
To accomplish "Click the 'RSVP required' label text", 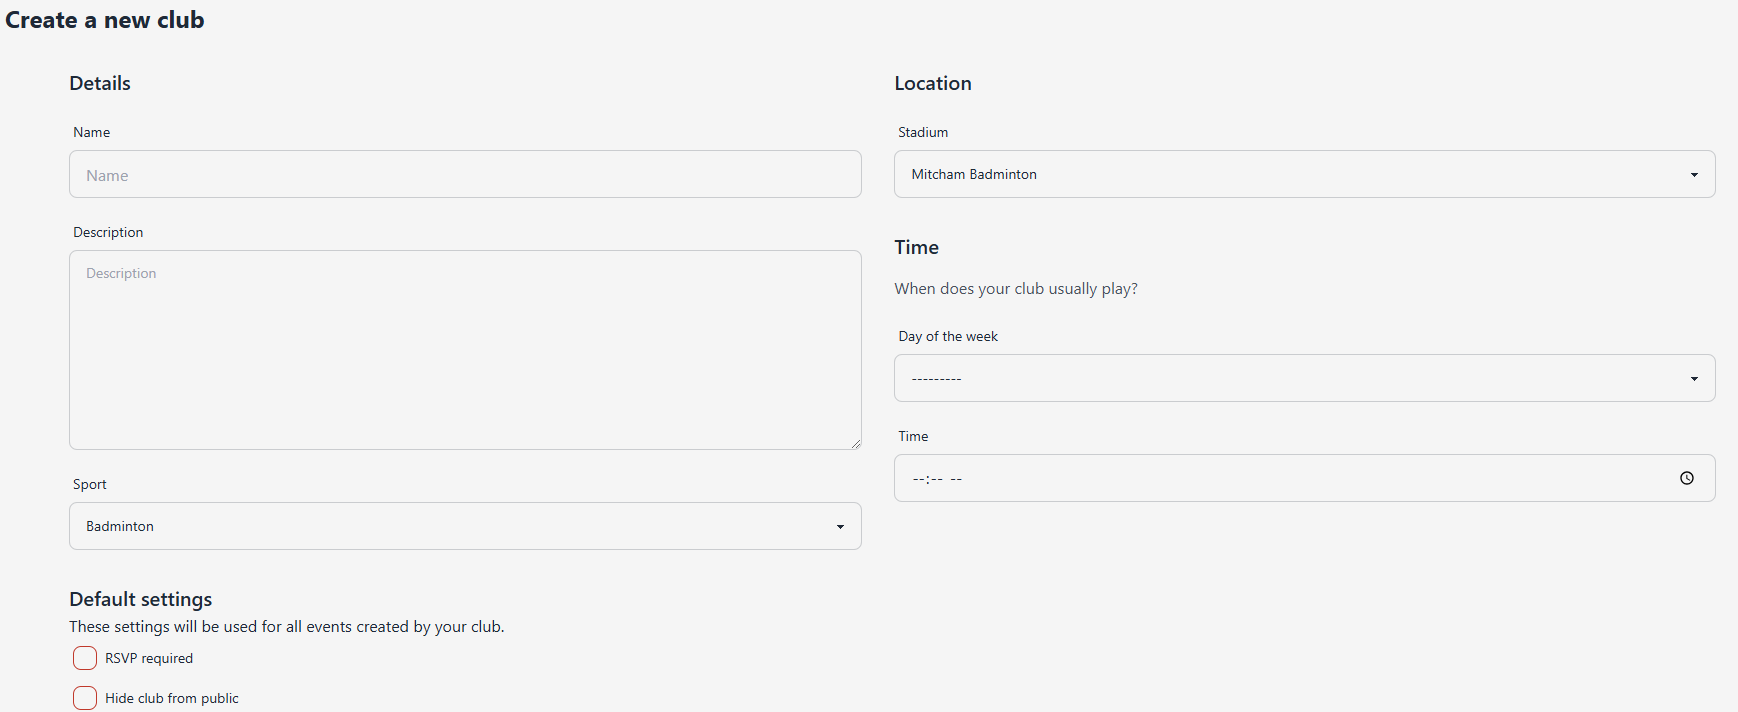I will coord(149,658).
